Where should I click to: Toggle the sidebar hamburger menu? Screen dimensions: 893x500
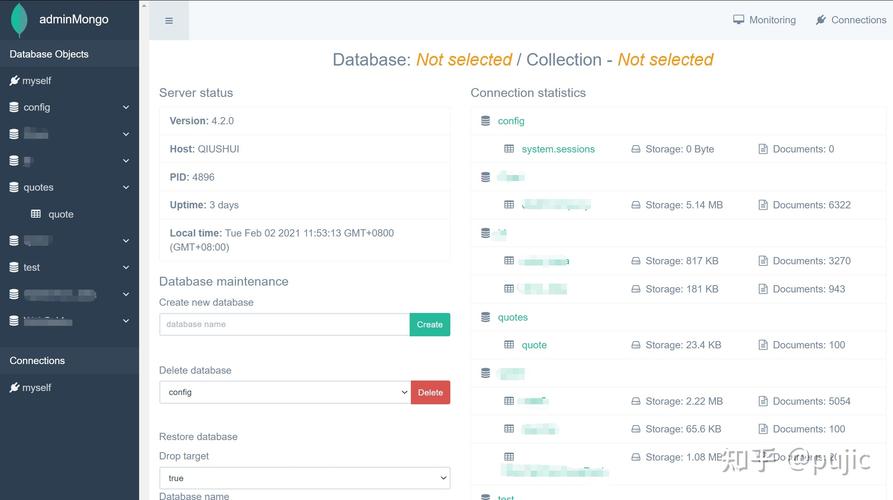(169, 21)
